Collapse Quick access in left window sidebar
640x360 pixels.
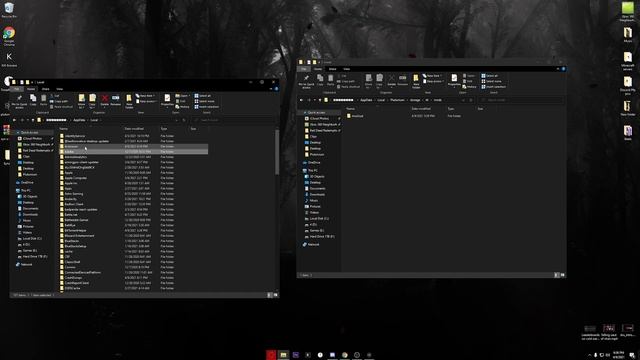click(18, 133)
